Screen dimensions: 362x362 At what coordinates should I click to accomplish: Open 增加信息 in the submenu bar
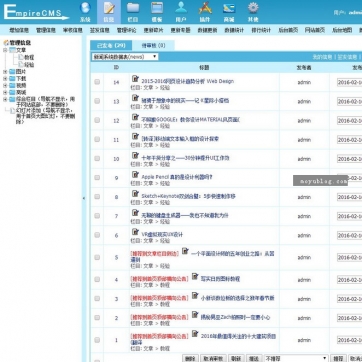point(19,30)
